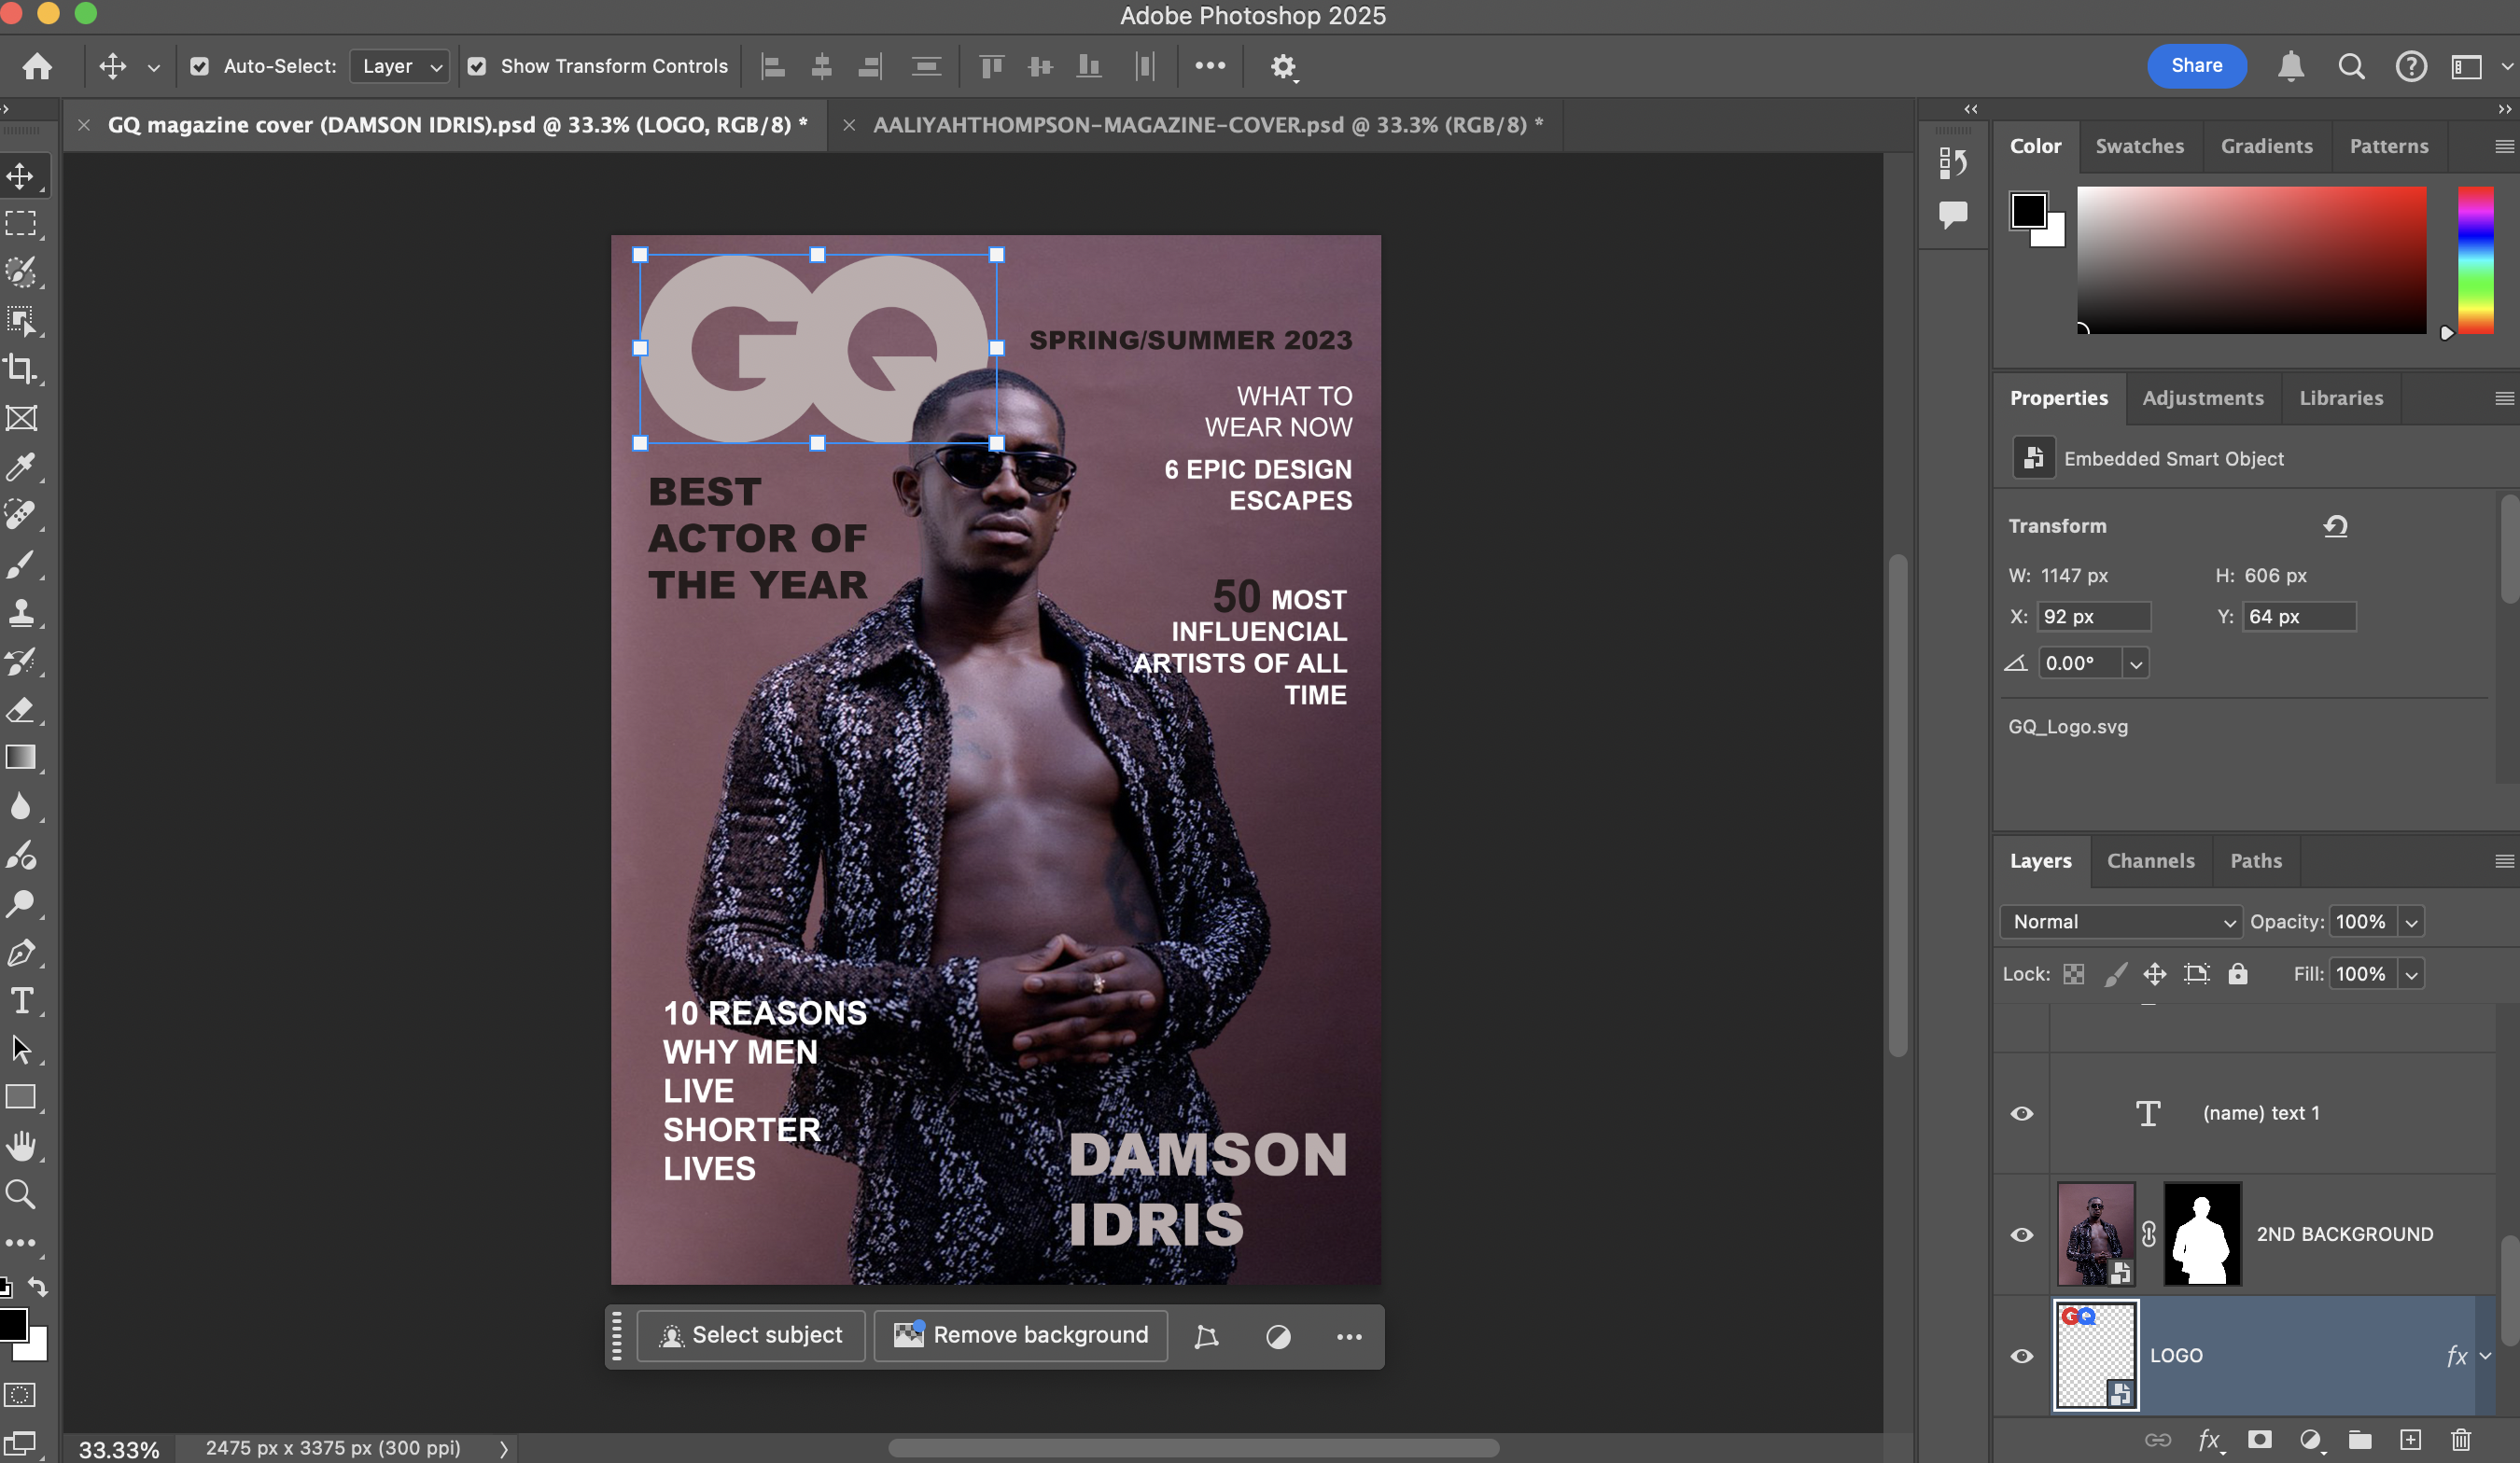Viewport: 2520px width, 1463px height.
Task: Click the rainbow hue slider strip
Action: pos(2475,260)
